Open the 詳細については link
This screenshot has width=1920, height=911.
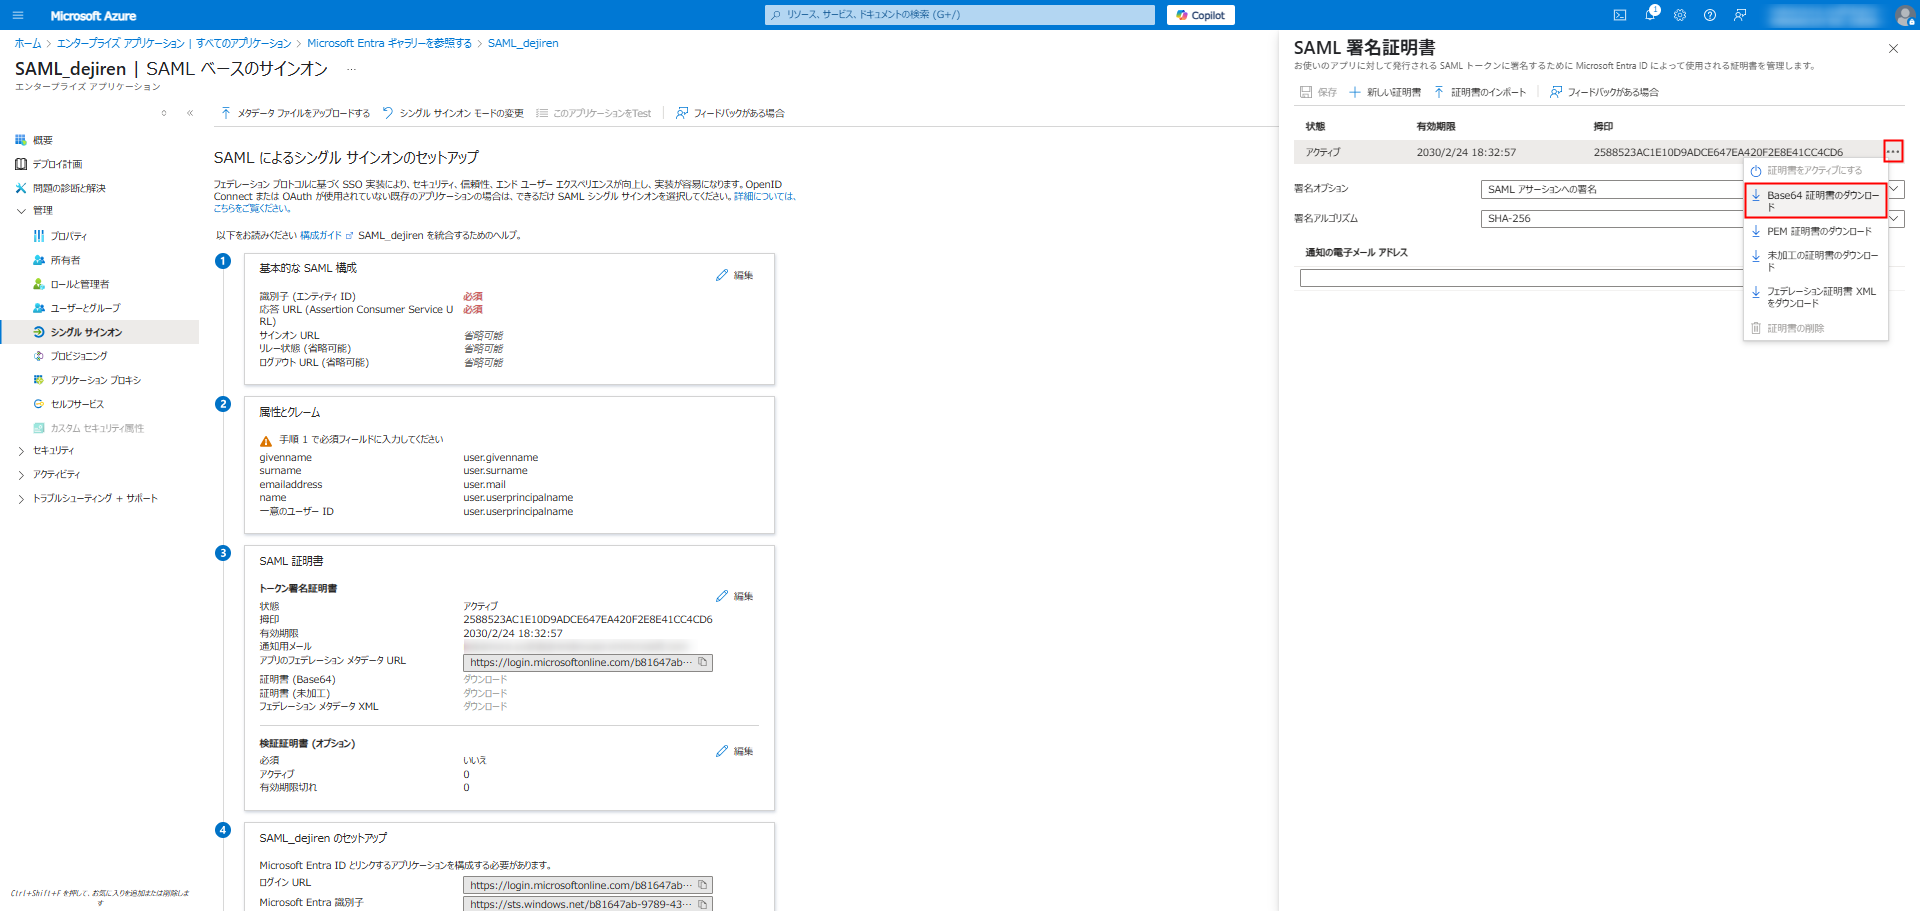tap(765, 196)
